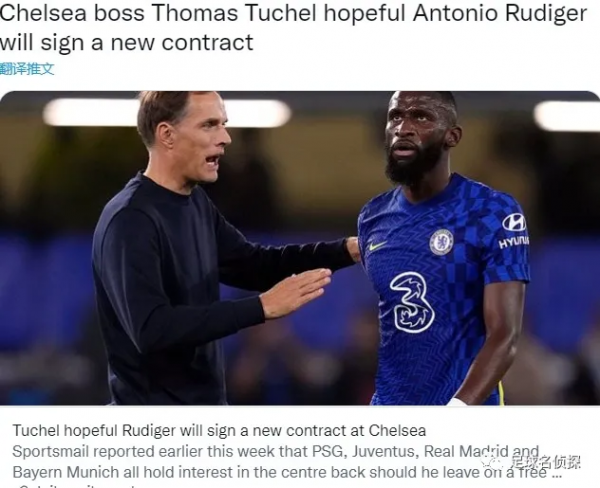Click the Nike swoosh logo on the shirt
The image size is (600, 488).
[378, 245]
